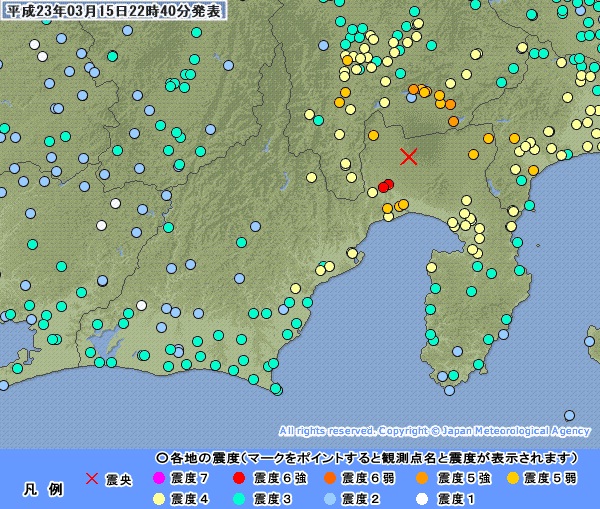Click the 震度6強 legend label text

click(280, 478)
